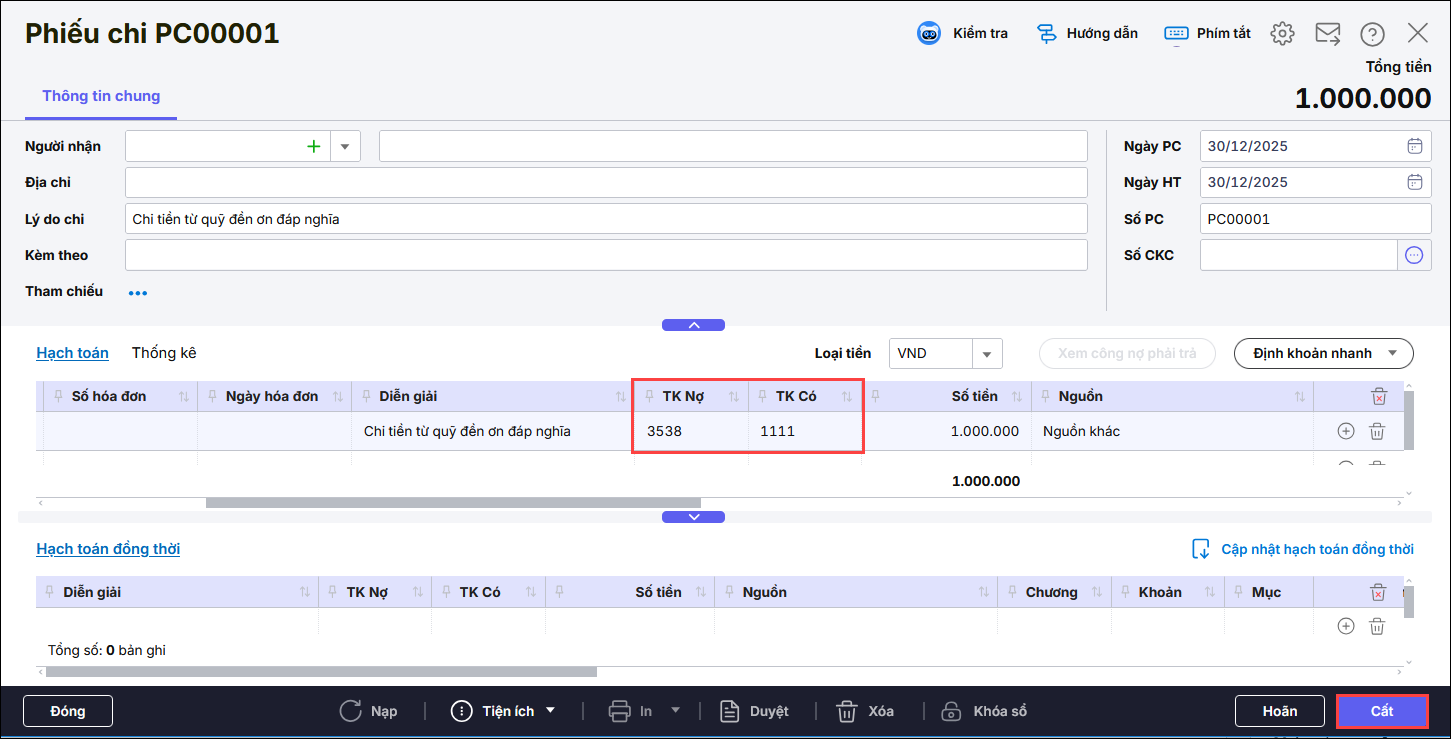The height and width of the screenshot is (739, 1451).
Task: Click the mail envelope icon
Action: coord(1327,33)
